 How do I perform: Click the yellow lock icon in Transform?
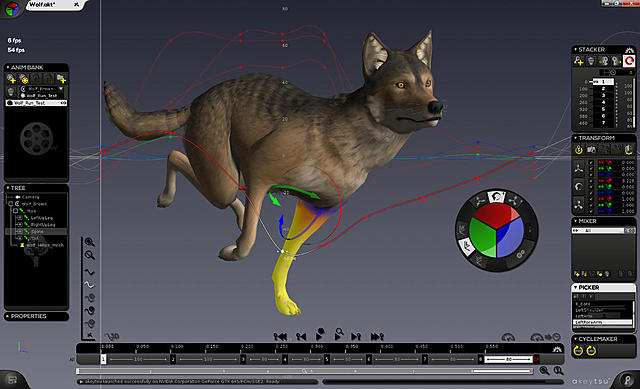point(579,150)
